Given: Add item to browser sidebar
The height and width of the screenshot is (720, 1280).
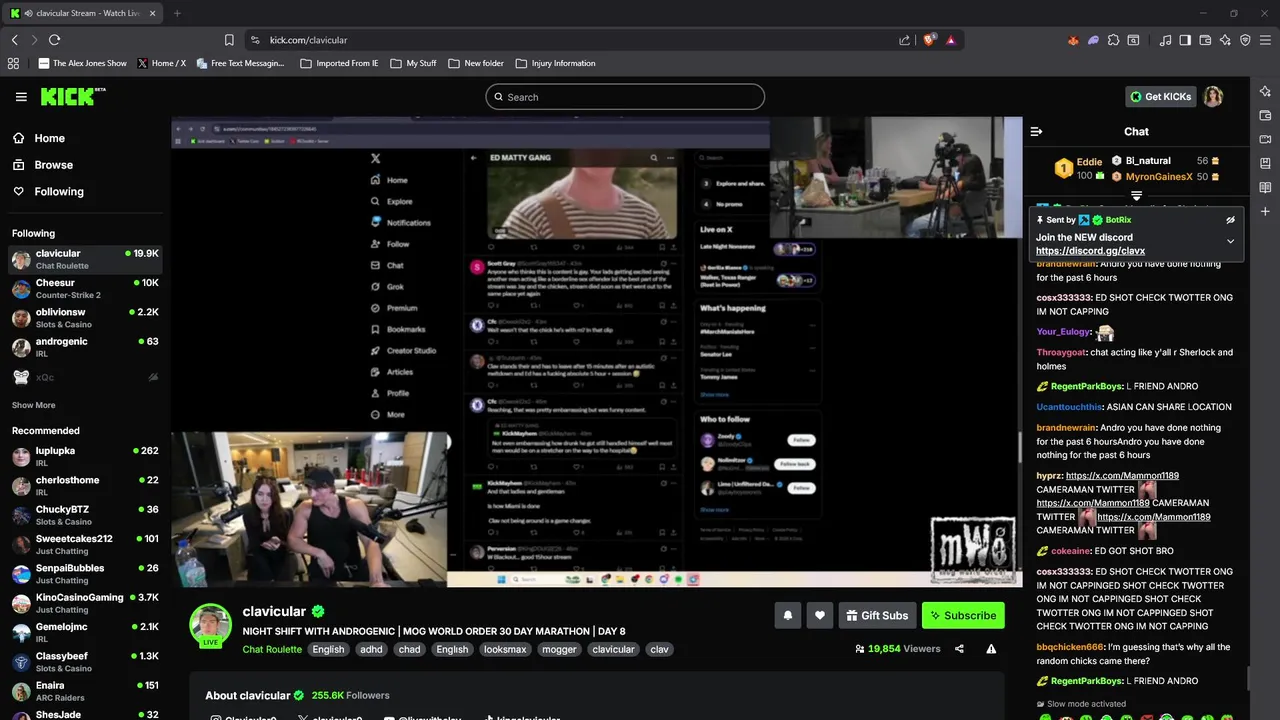Looking at the screenshot, I should (1265, 211).
